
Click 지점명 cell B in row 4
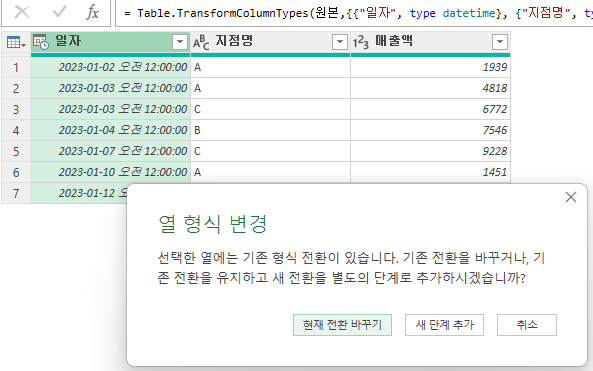click(x=270, y=130)
